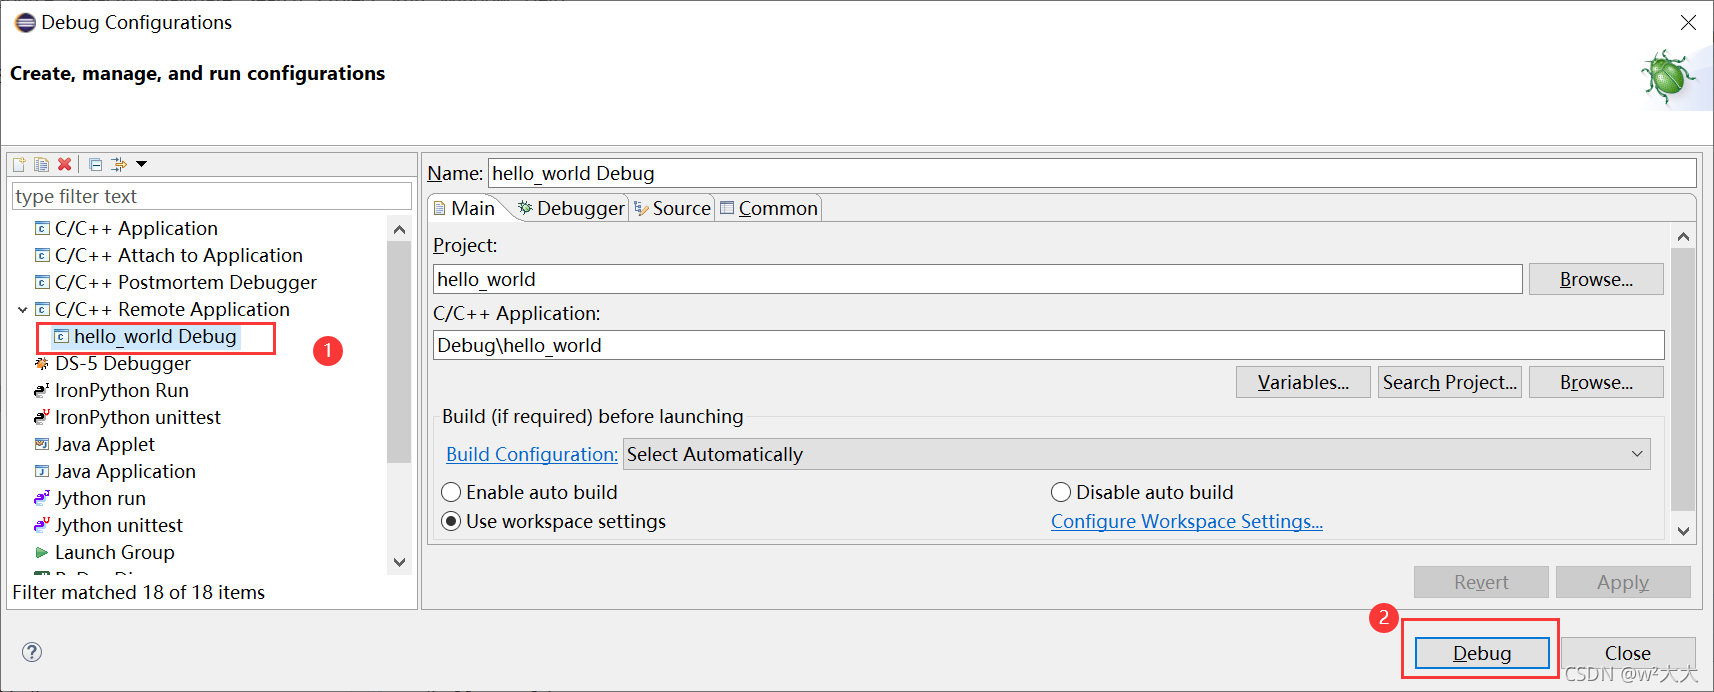Open the Source tab
The image size is (1714, 692).
click(673, 208)
